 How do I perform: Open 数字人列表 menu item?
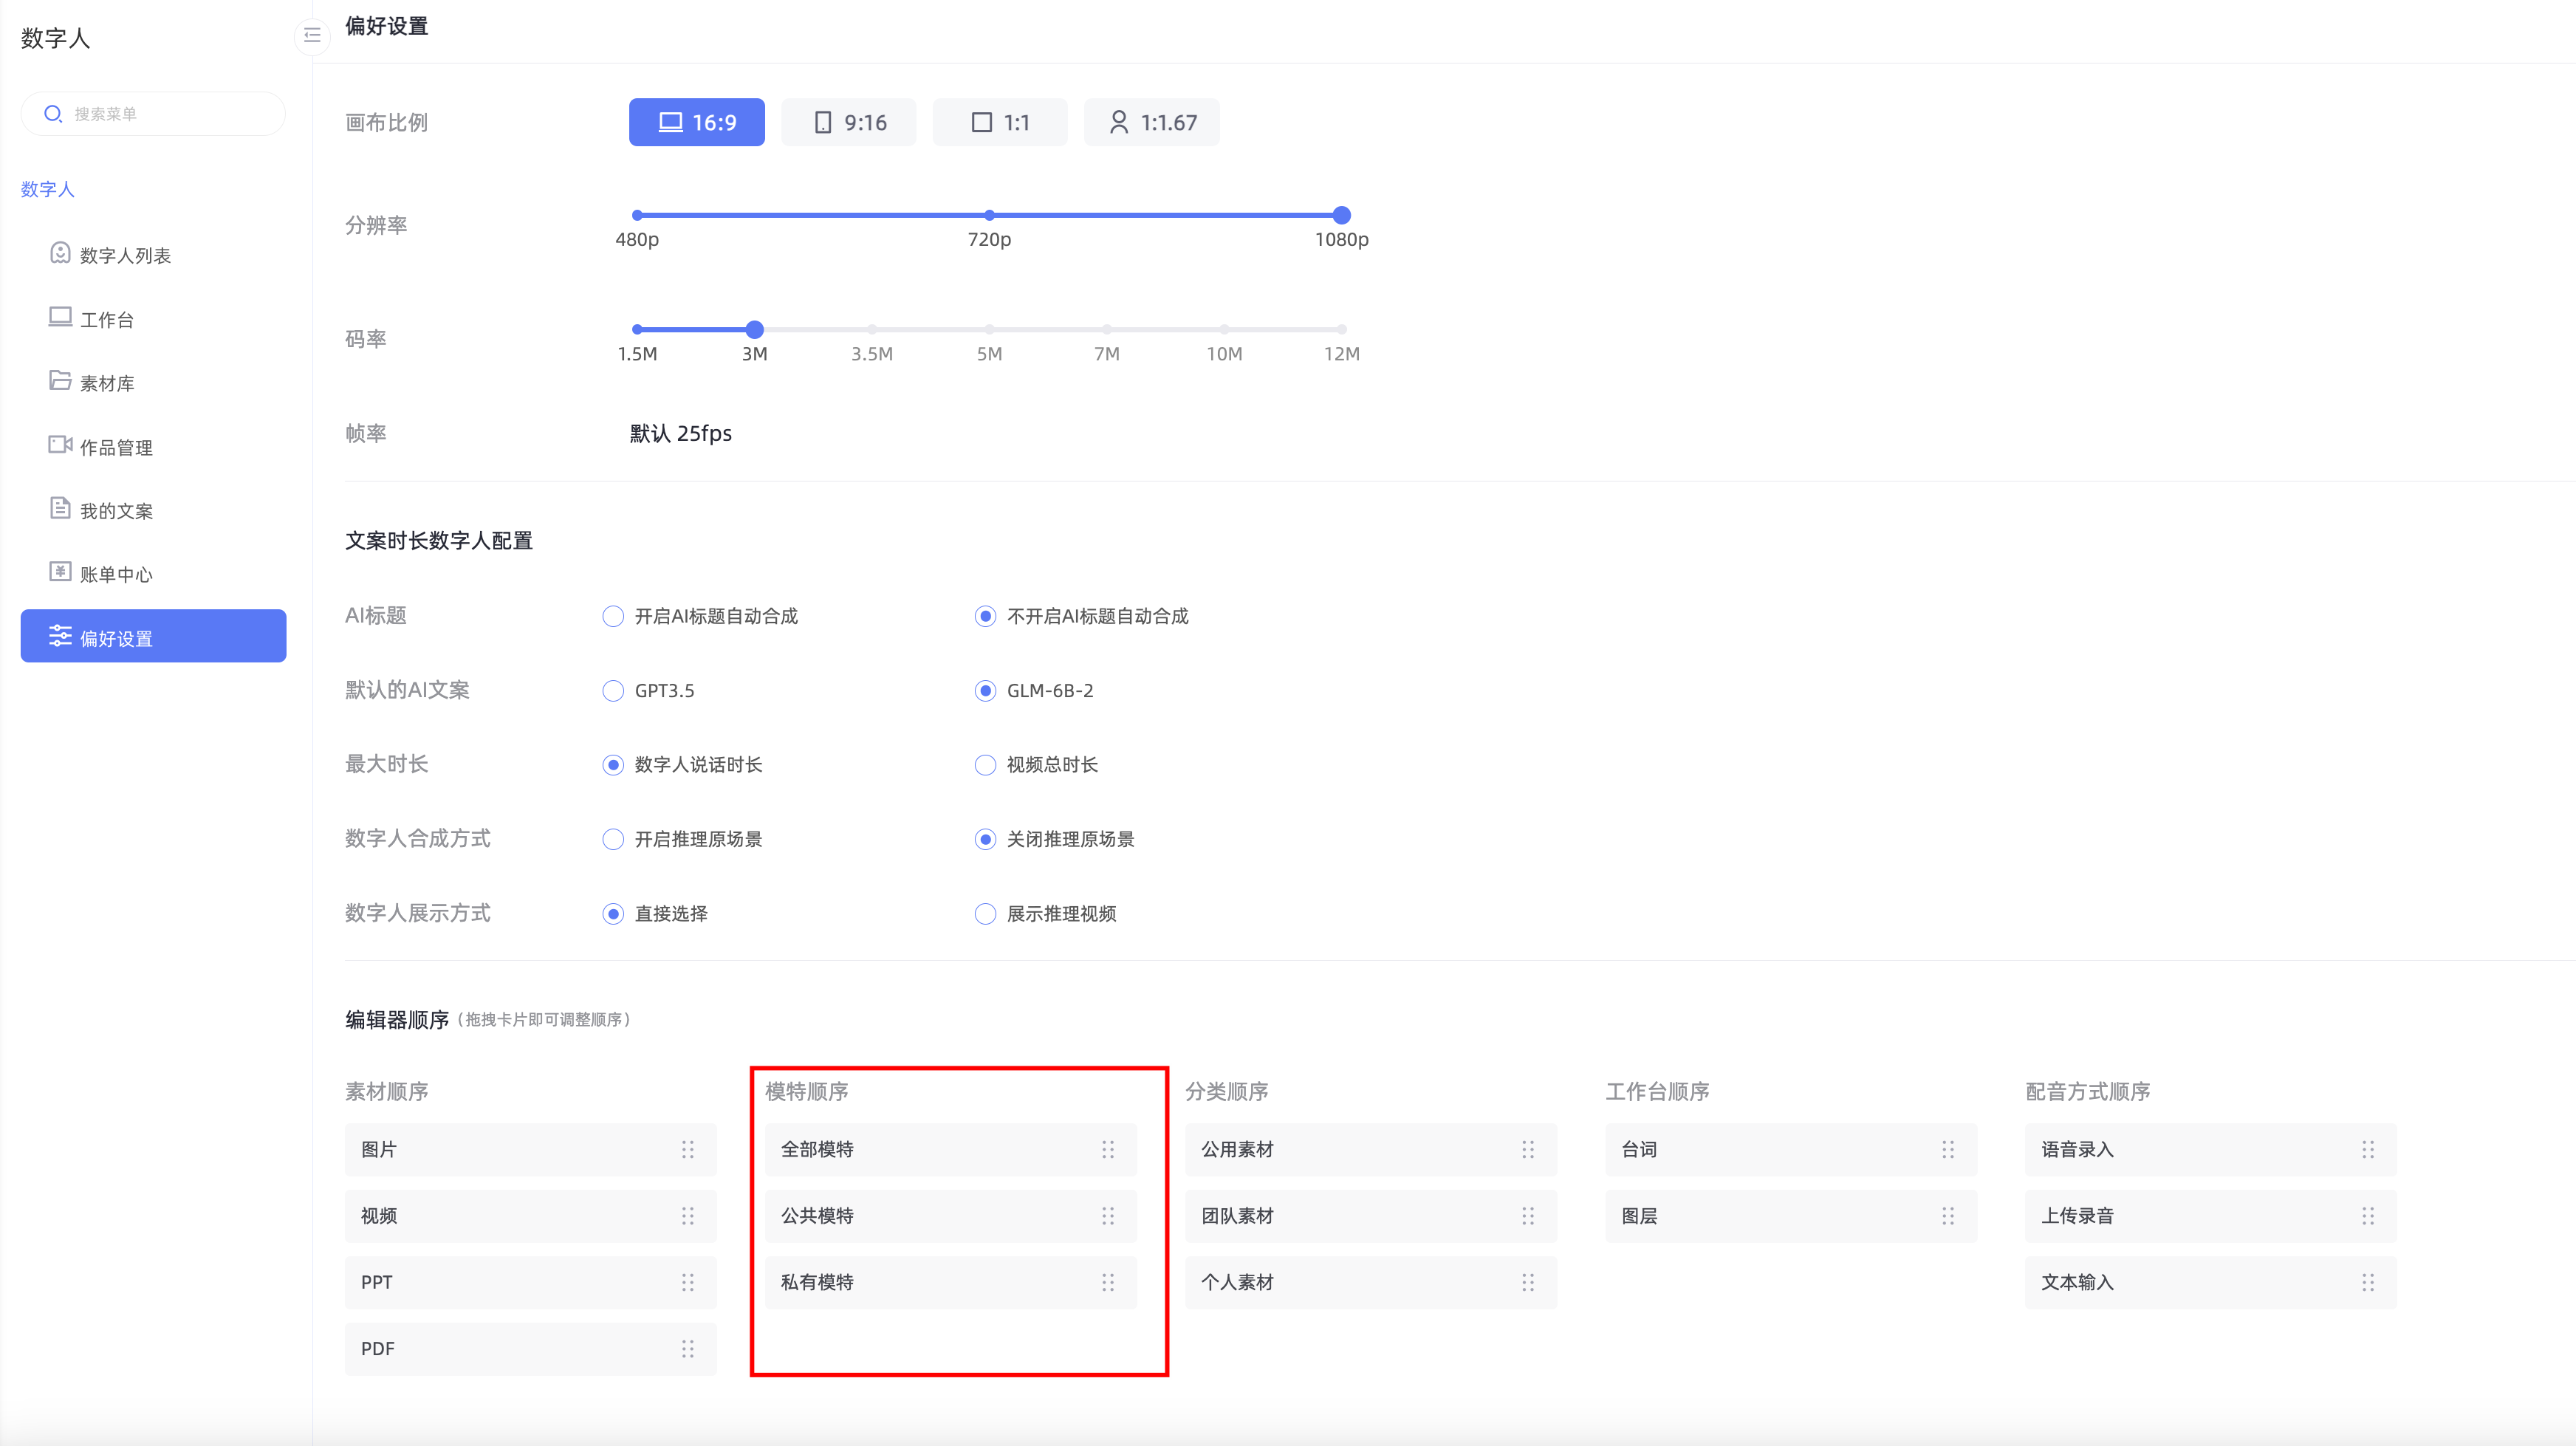point(153,255)
